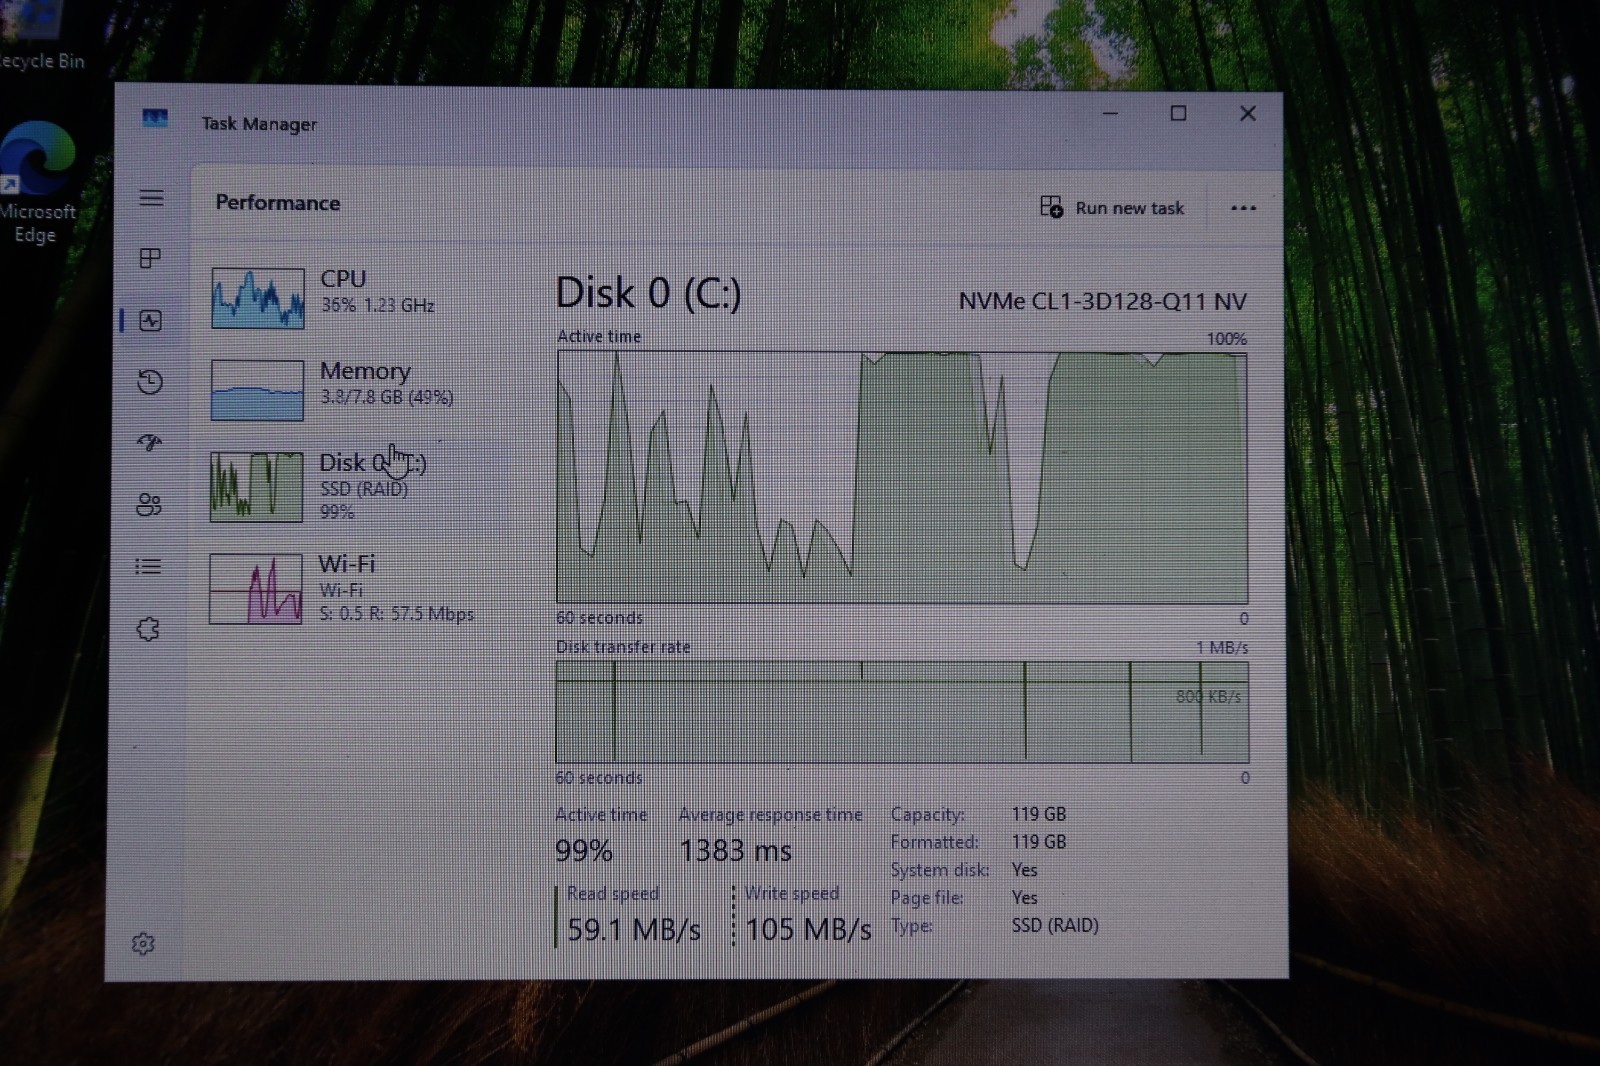Close the Task Manager window
1600x1066 pixels.
coord(1247,113)
